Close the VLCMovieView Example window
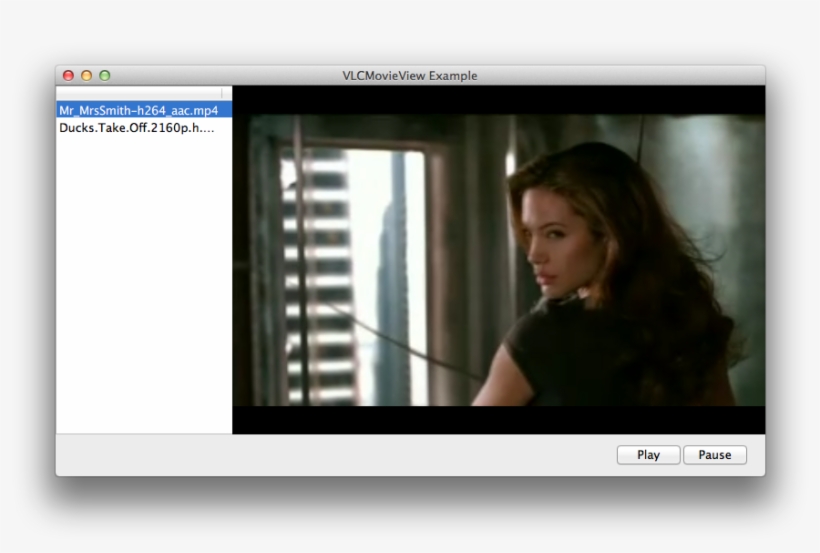The image size is (820, 553). coord(68,75)
